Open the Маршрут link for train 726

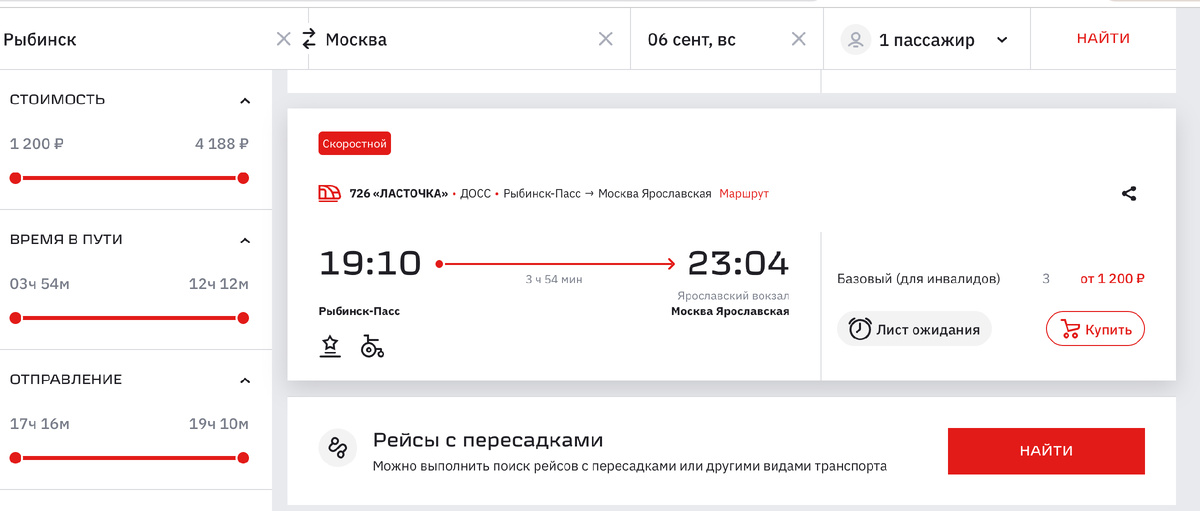744,194
